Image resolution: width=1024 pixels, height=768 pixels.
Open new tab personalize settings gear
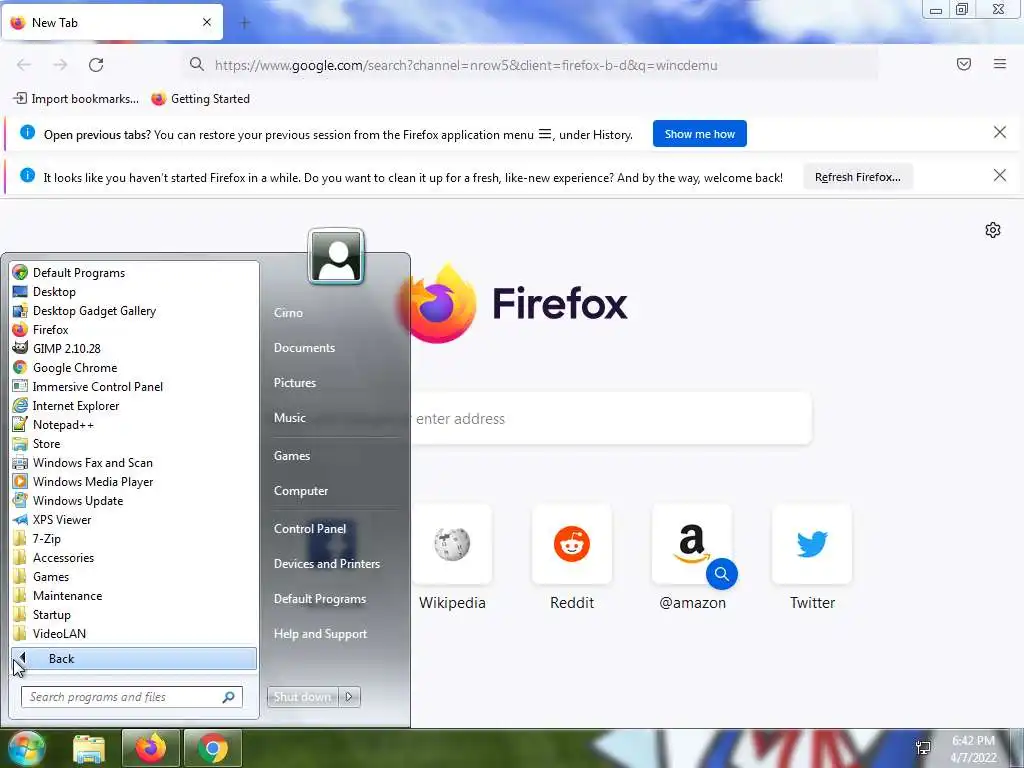coord(993,230)
